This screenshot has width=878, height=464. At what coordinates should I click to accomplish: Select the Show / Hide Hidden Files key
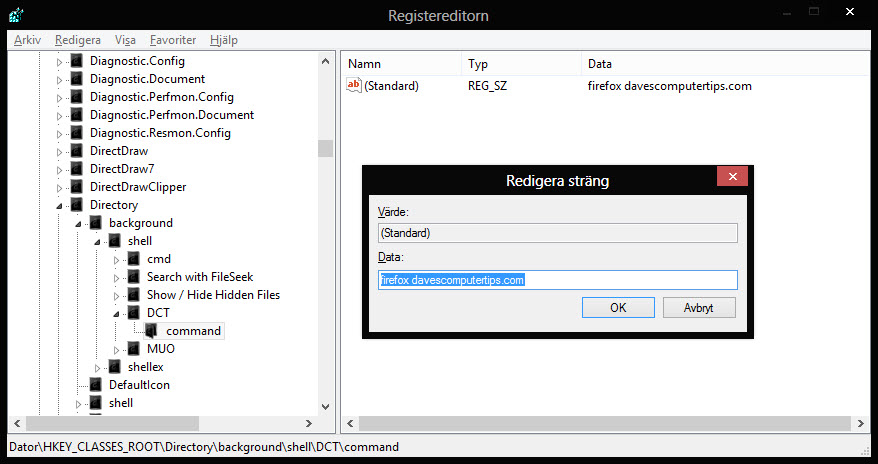tap(213, 295)
